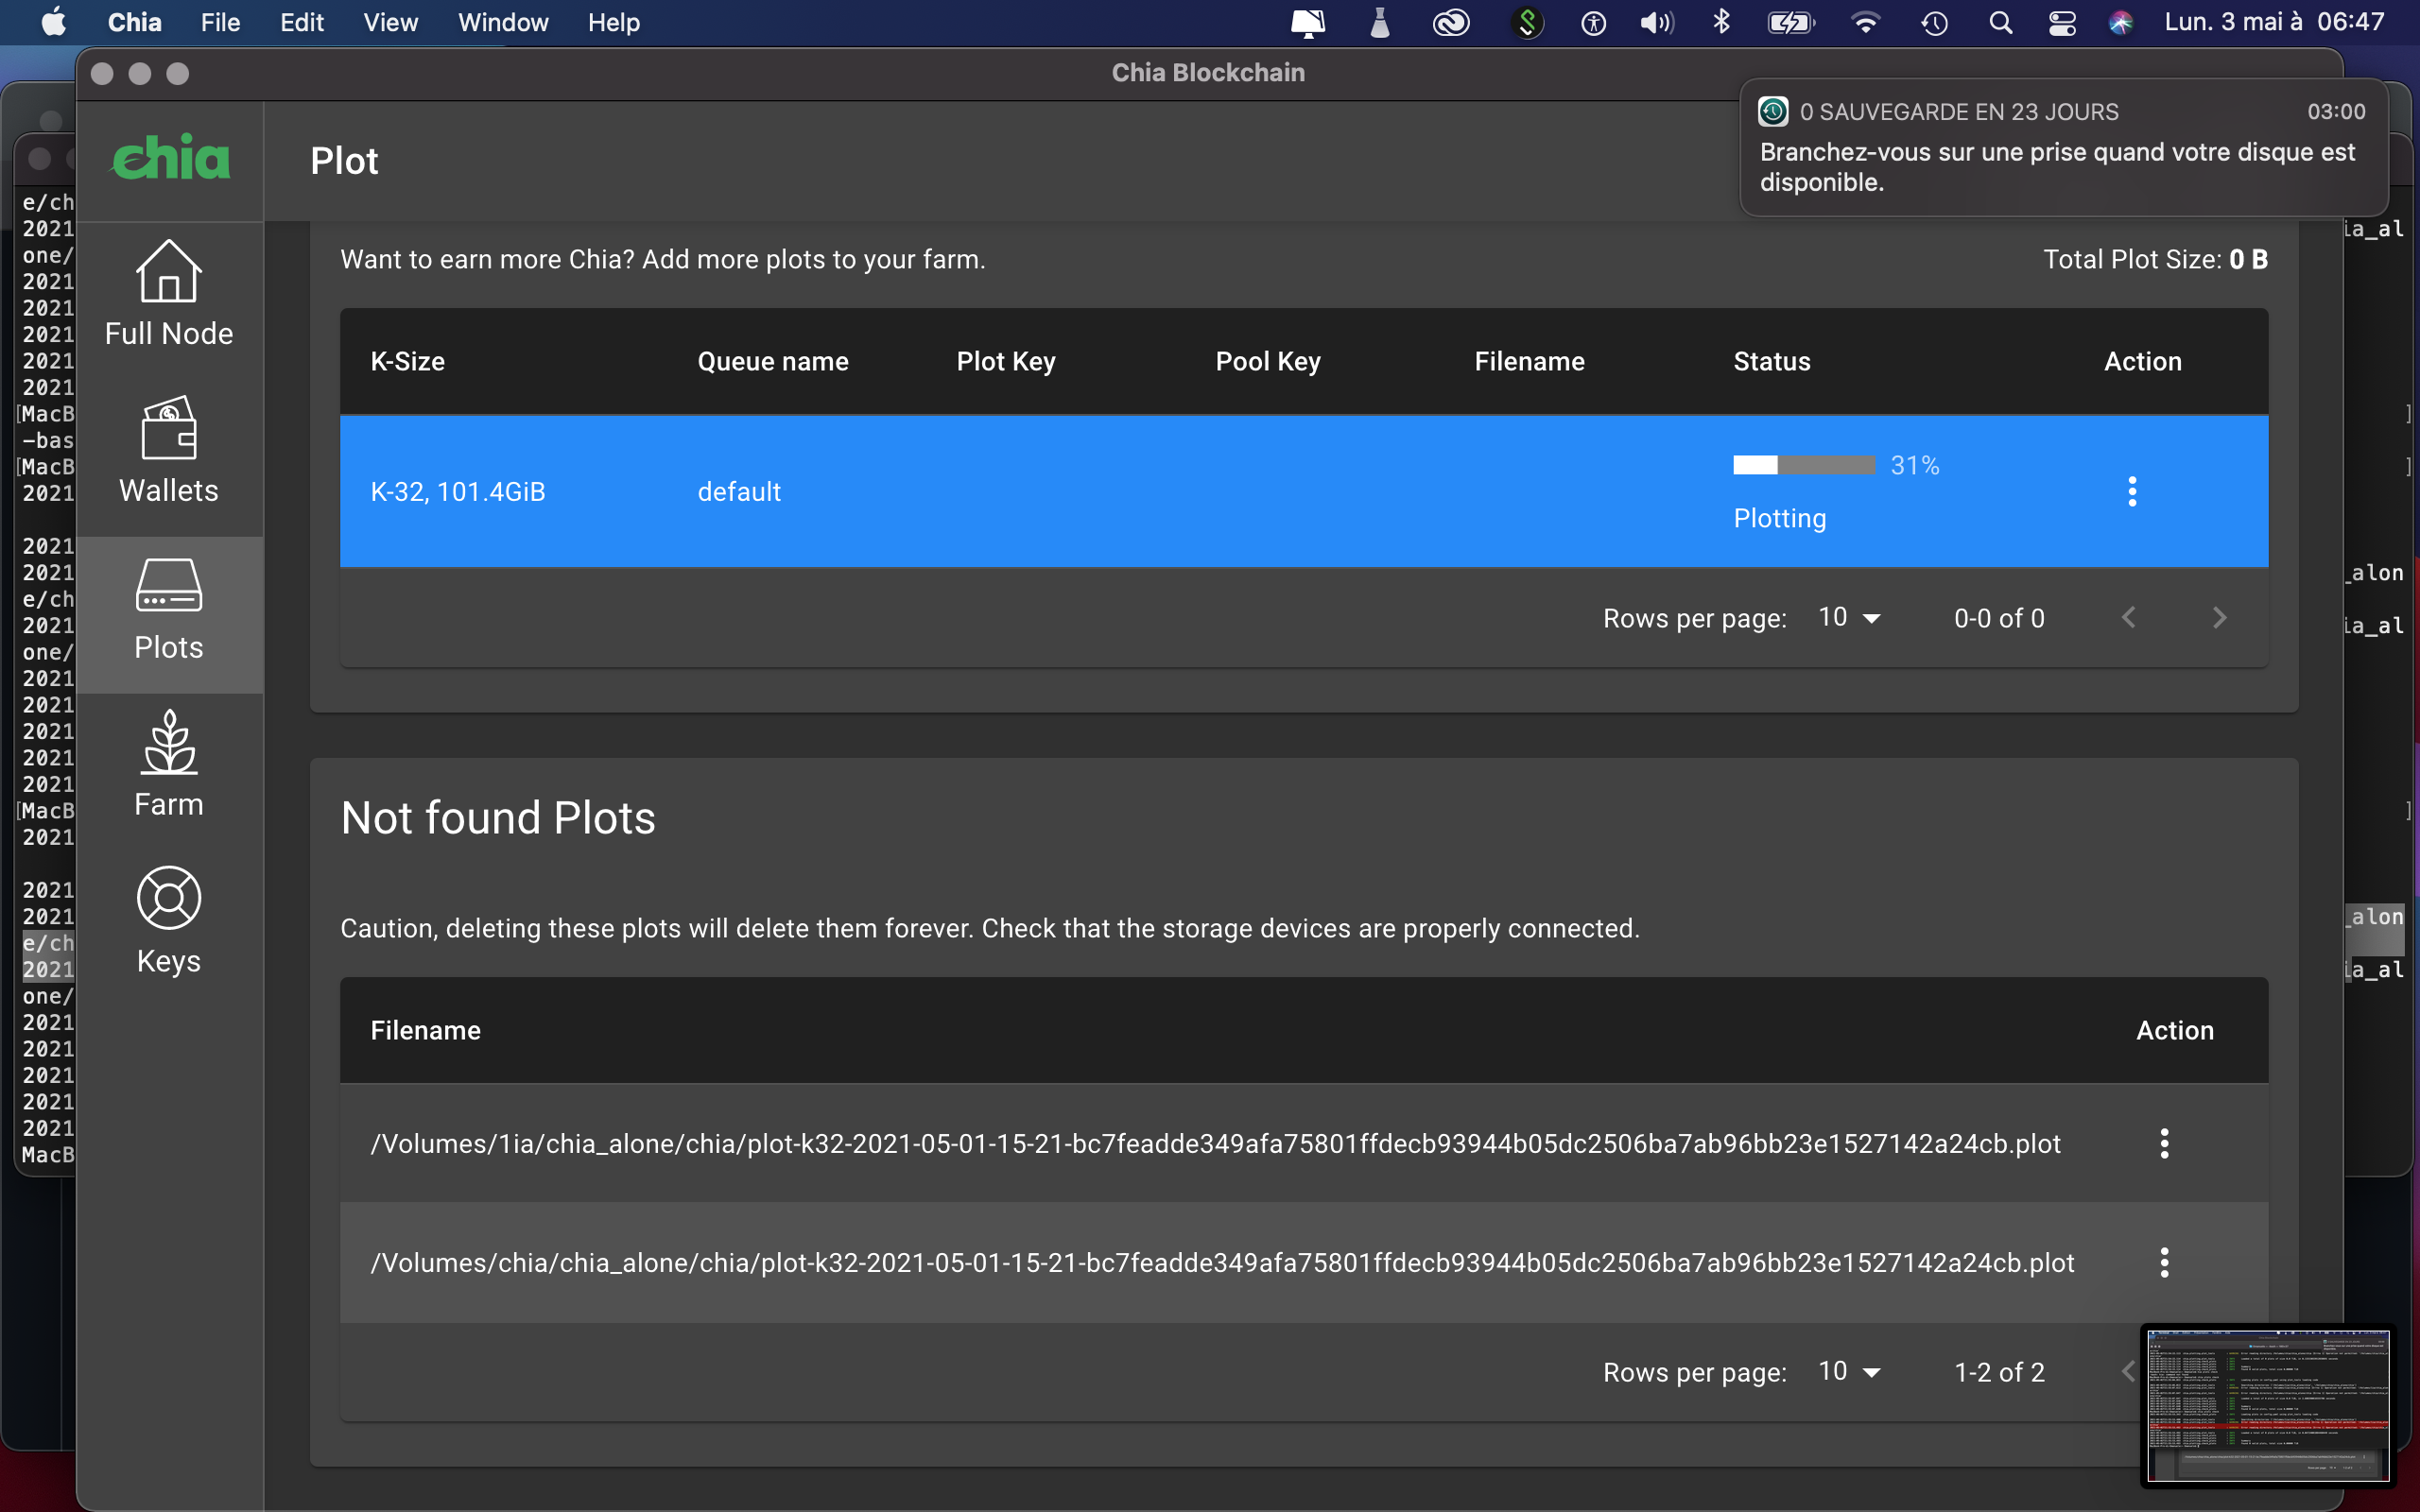
Task: Click the Chia logo in sidebar
Action: [171, 158]
